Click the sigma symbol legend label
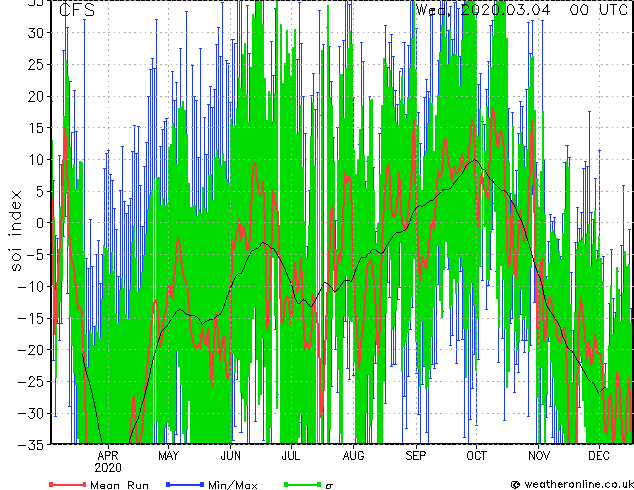This screenshot has width=634, height=490. click(x=329, y=486)
